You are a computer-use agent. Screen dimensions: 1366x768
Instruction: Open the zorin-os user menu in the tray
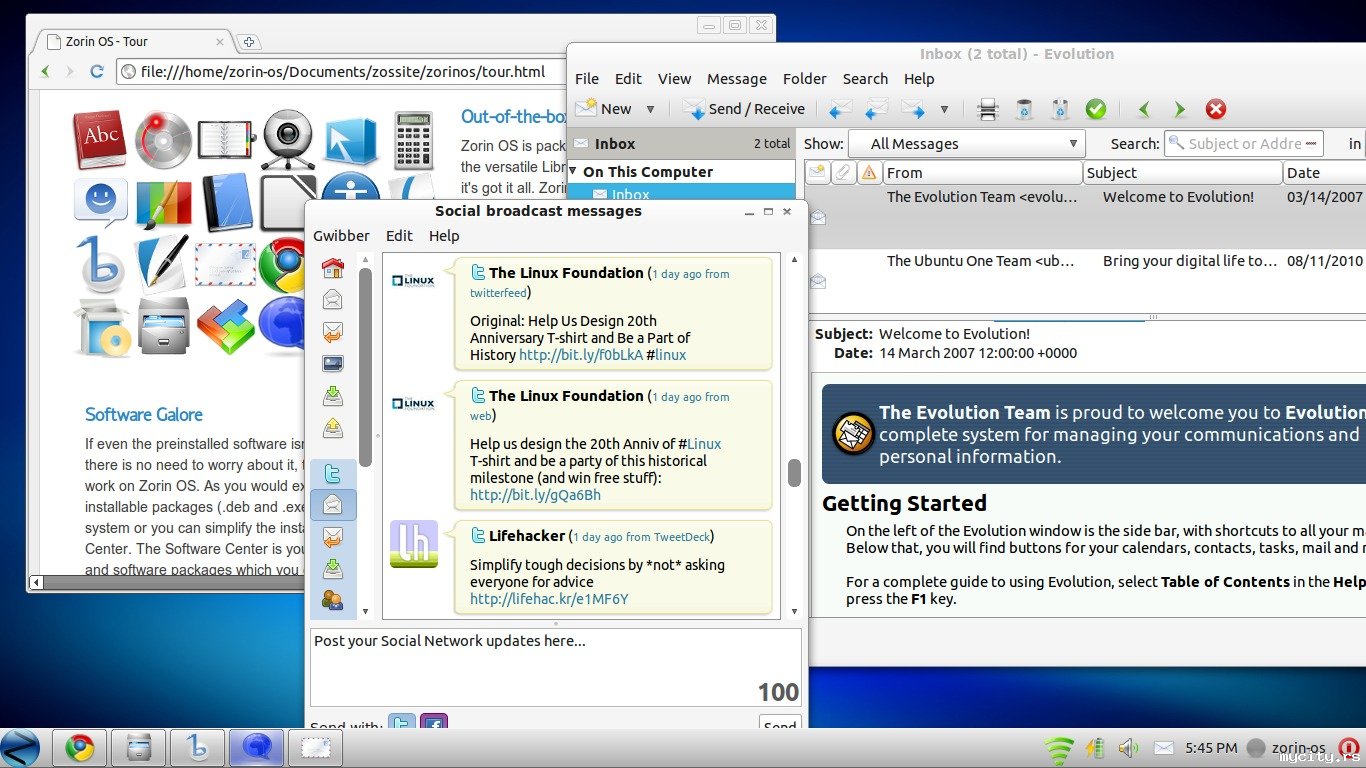1286,748
